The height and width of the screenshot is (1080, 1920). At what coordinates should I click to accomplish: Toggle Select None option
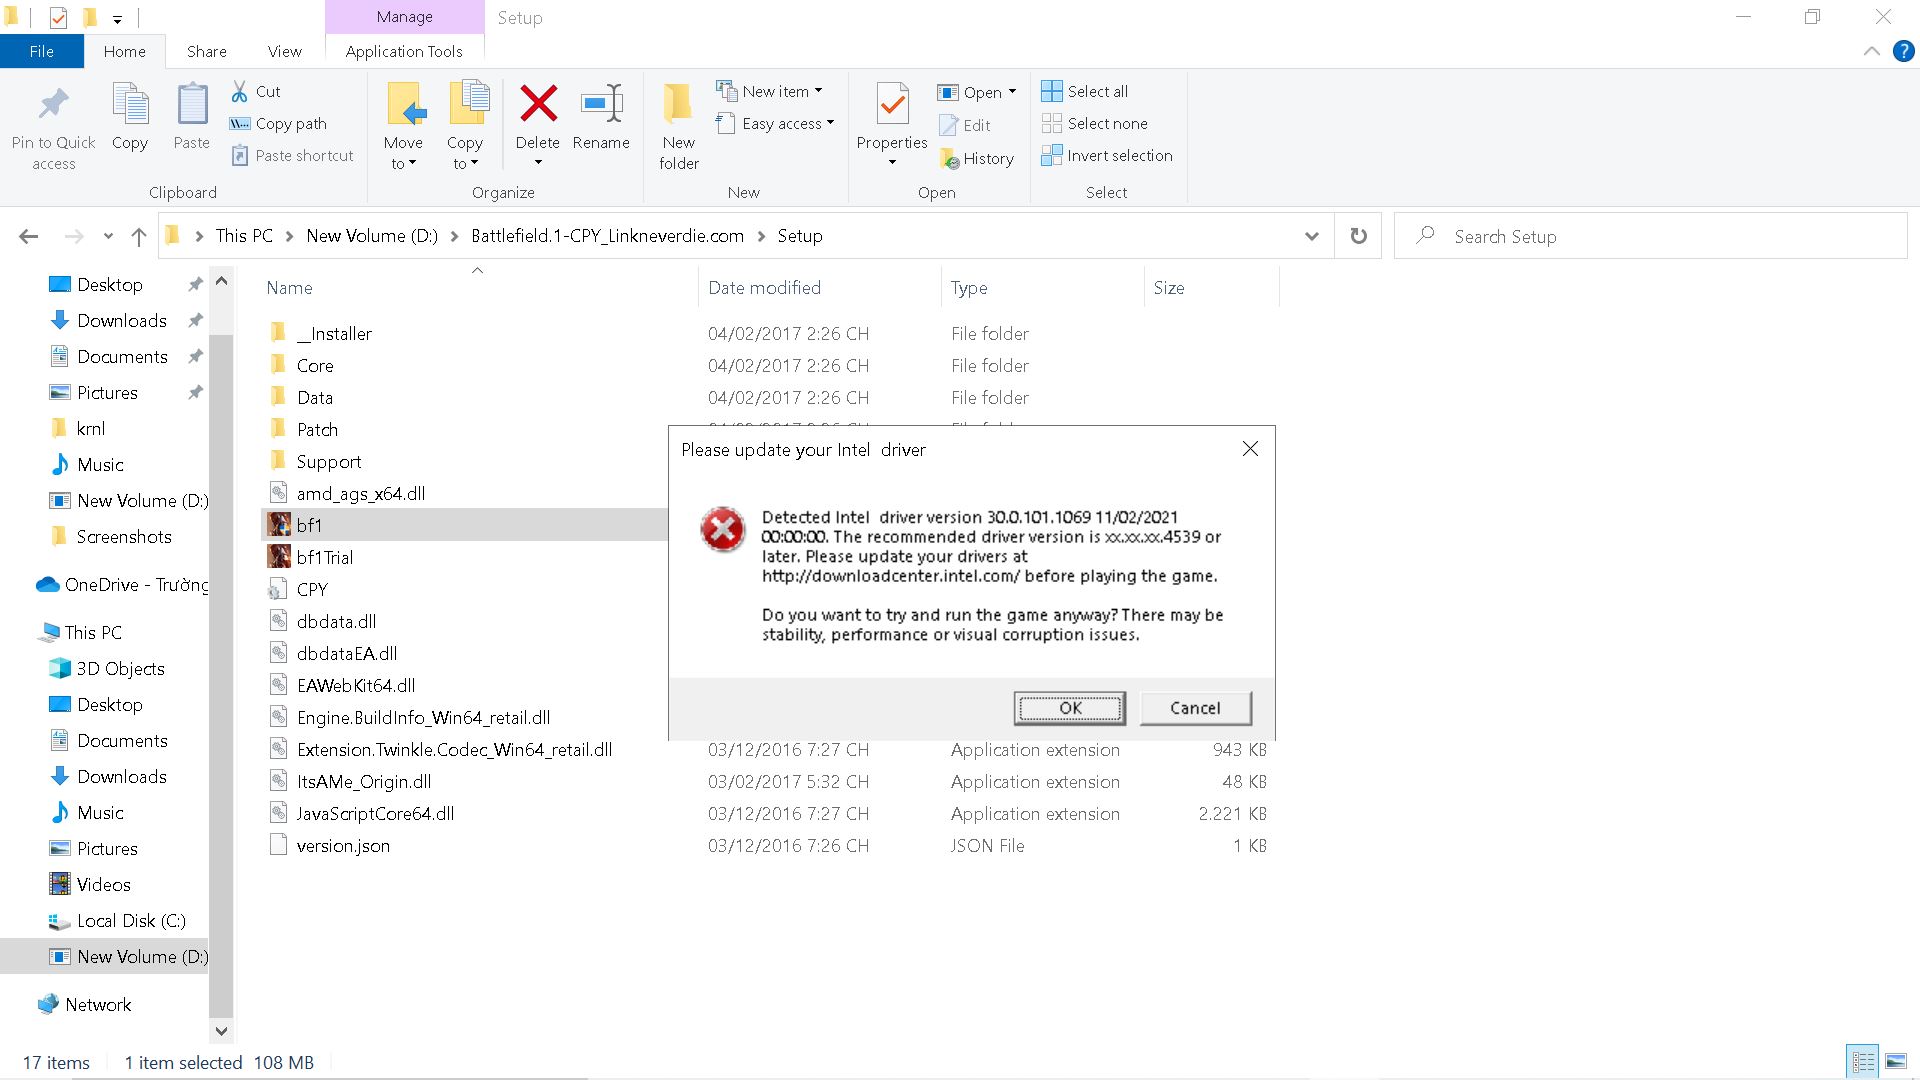pos(1106,123)
